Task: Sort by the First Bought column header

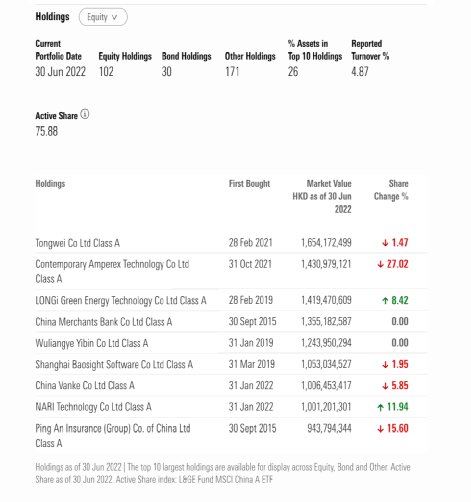Action: [249, 184]
